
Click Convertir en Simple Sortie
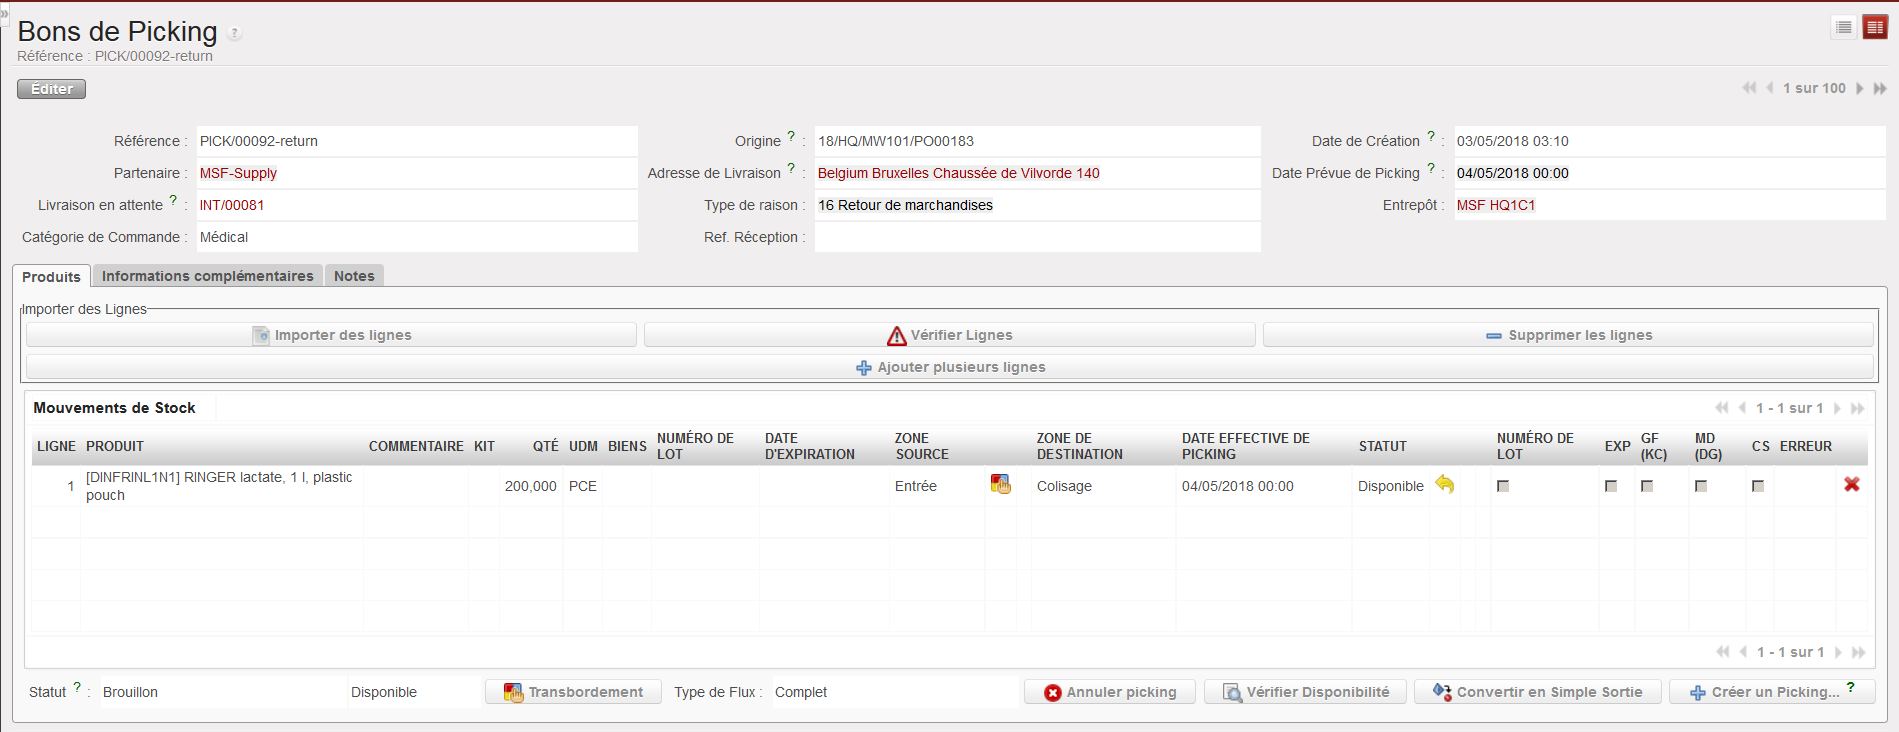click(x=1537, y=692)
